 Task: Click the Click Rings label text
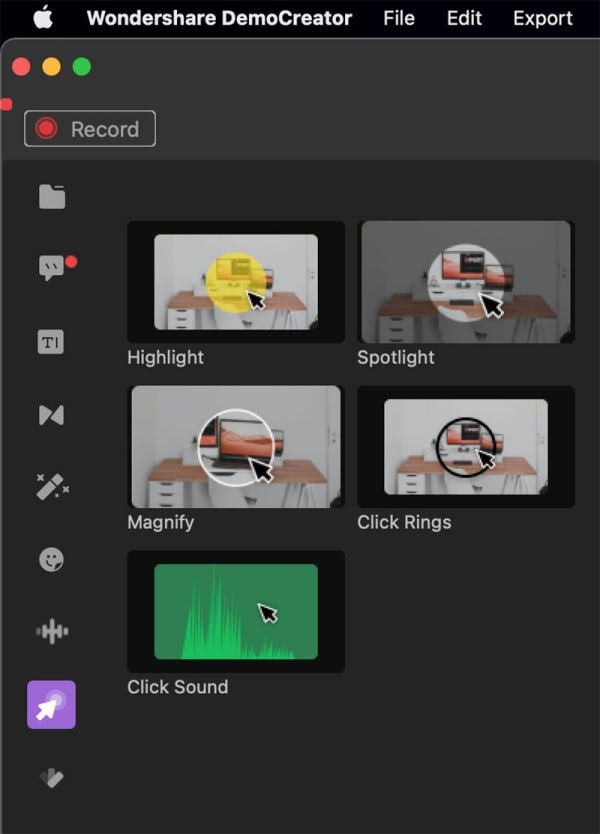coord(404,522)
